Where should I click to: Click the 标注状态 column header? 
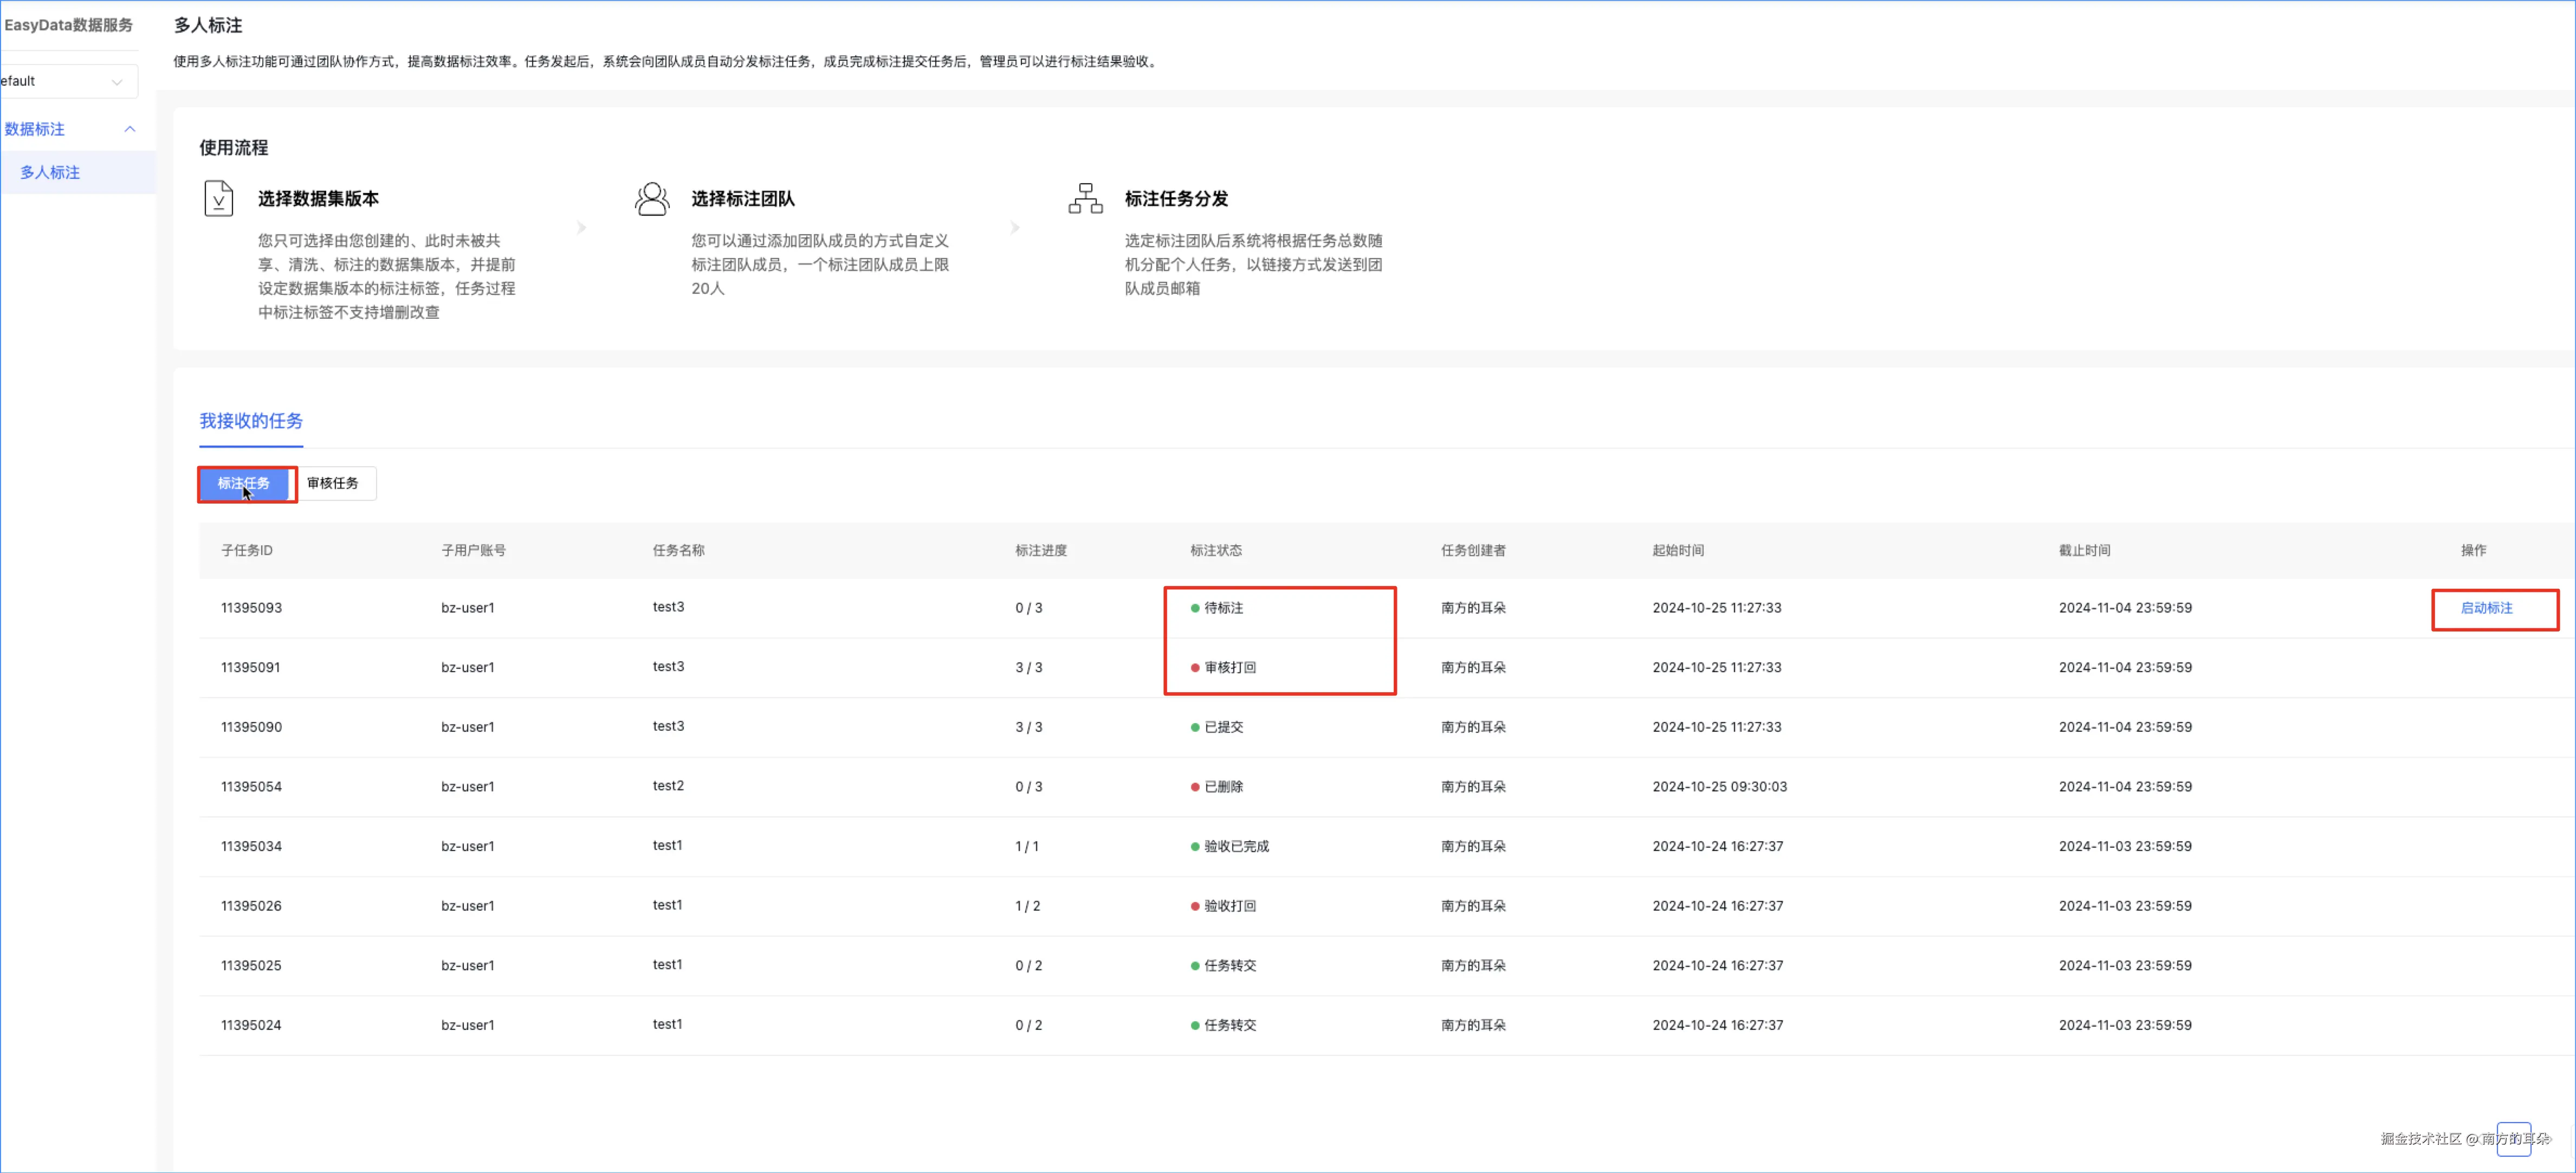coord(1216,551)
